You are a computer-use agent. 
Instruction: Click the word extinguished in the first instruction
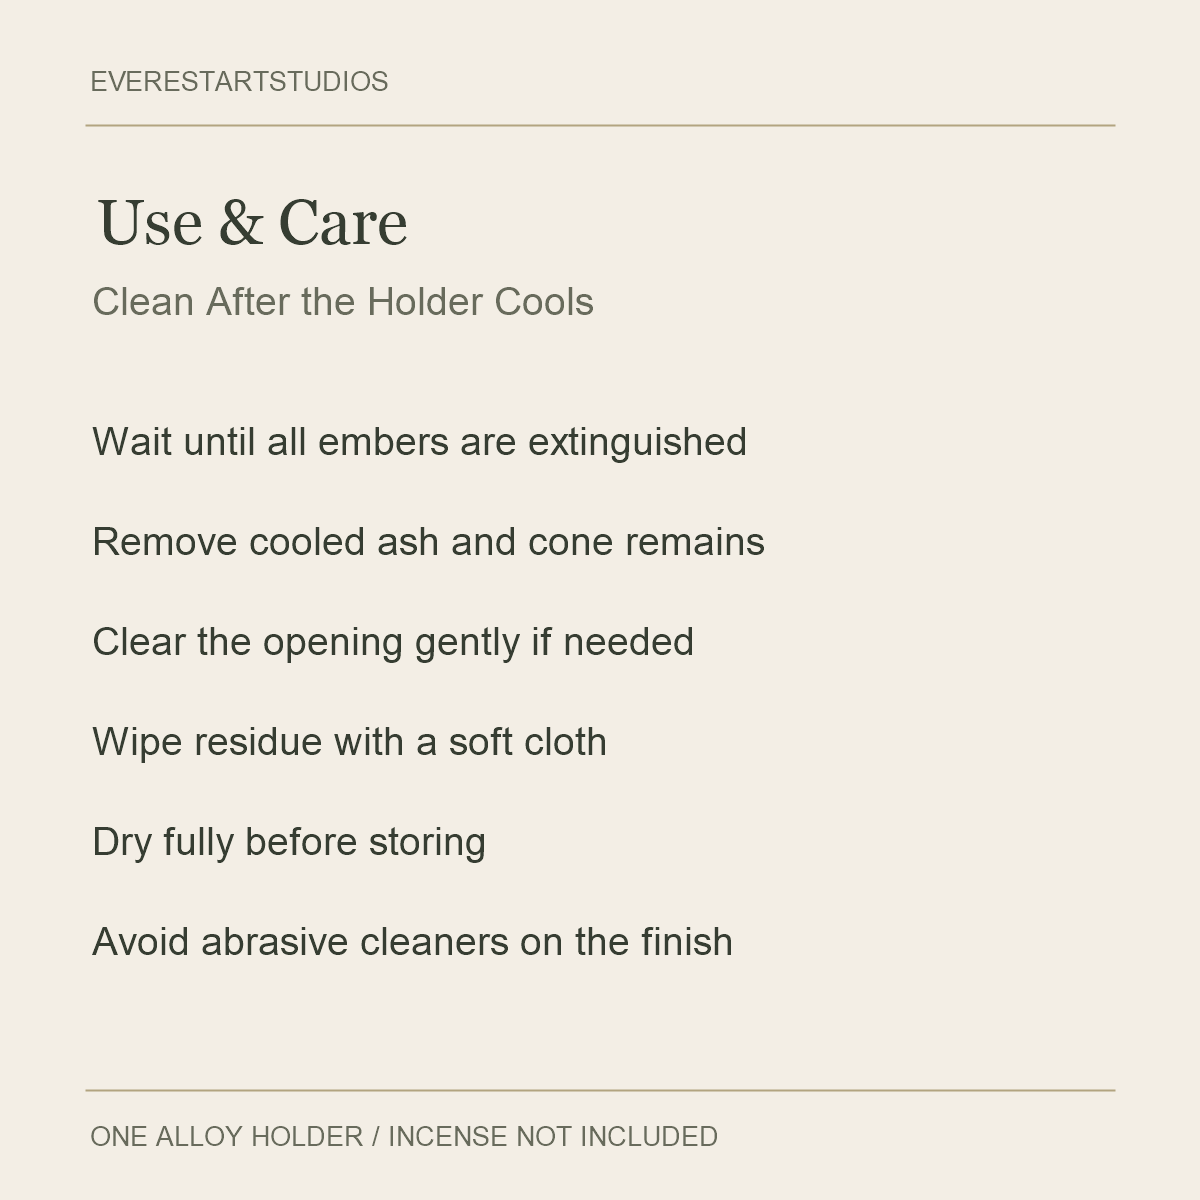[x=637, y=442]
